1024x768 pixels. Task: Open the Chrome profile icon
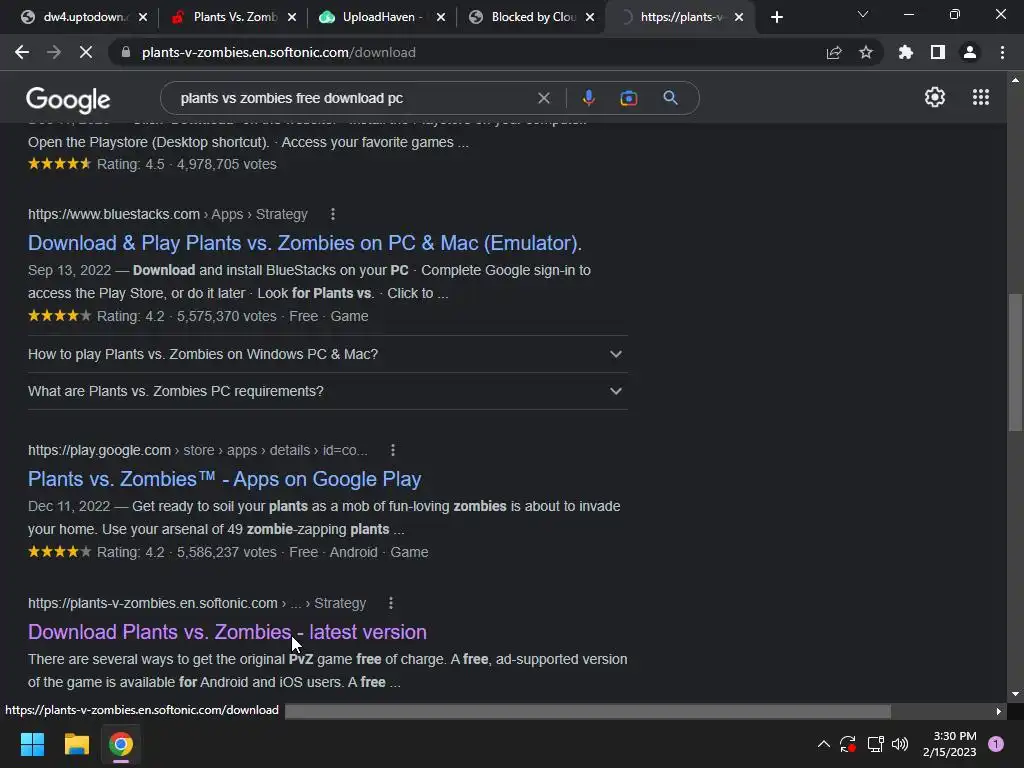click(x=970, y=52)
